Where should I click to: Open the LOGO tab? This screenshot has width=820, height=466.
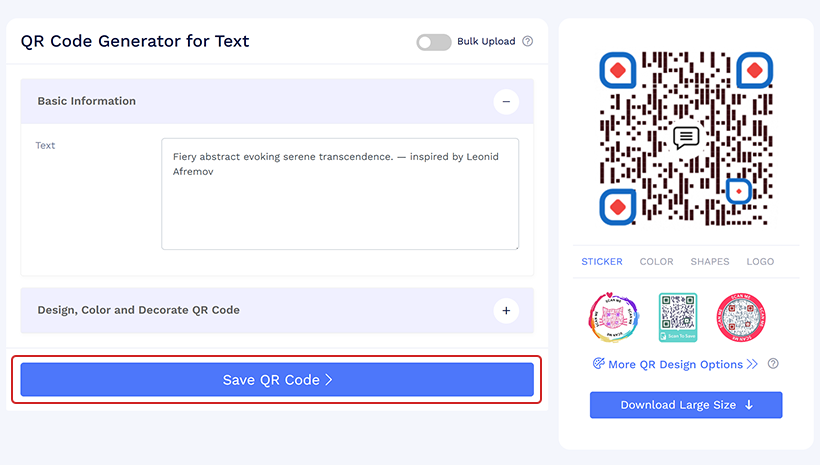760,262
